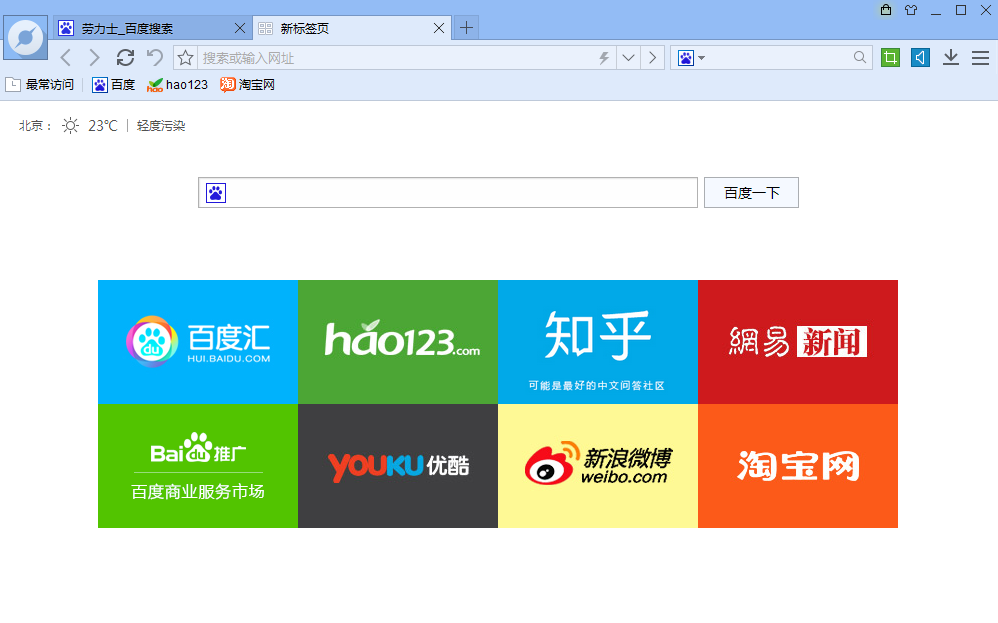Open the hamburger main menu
The width and height of the screenshot is (998, 623).
click(980, 58)
